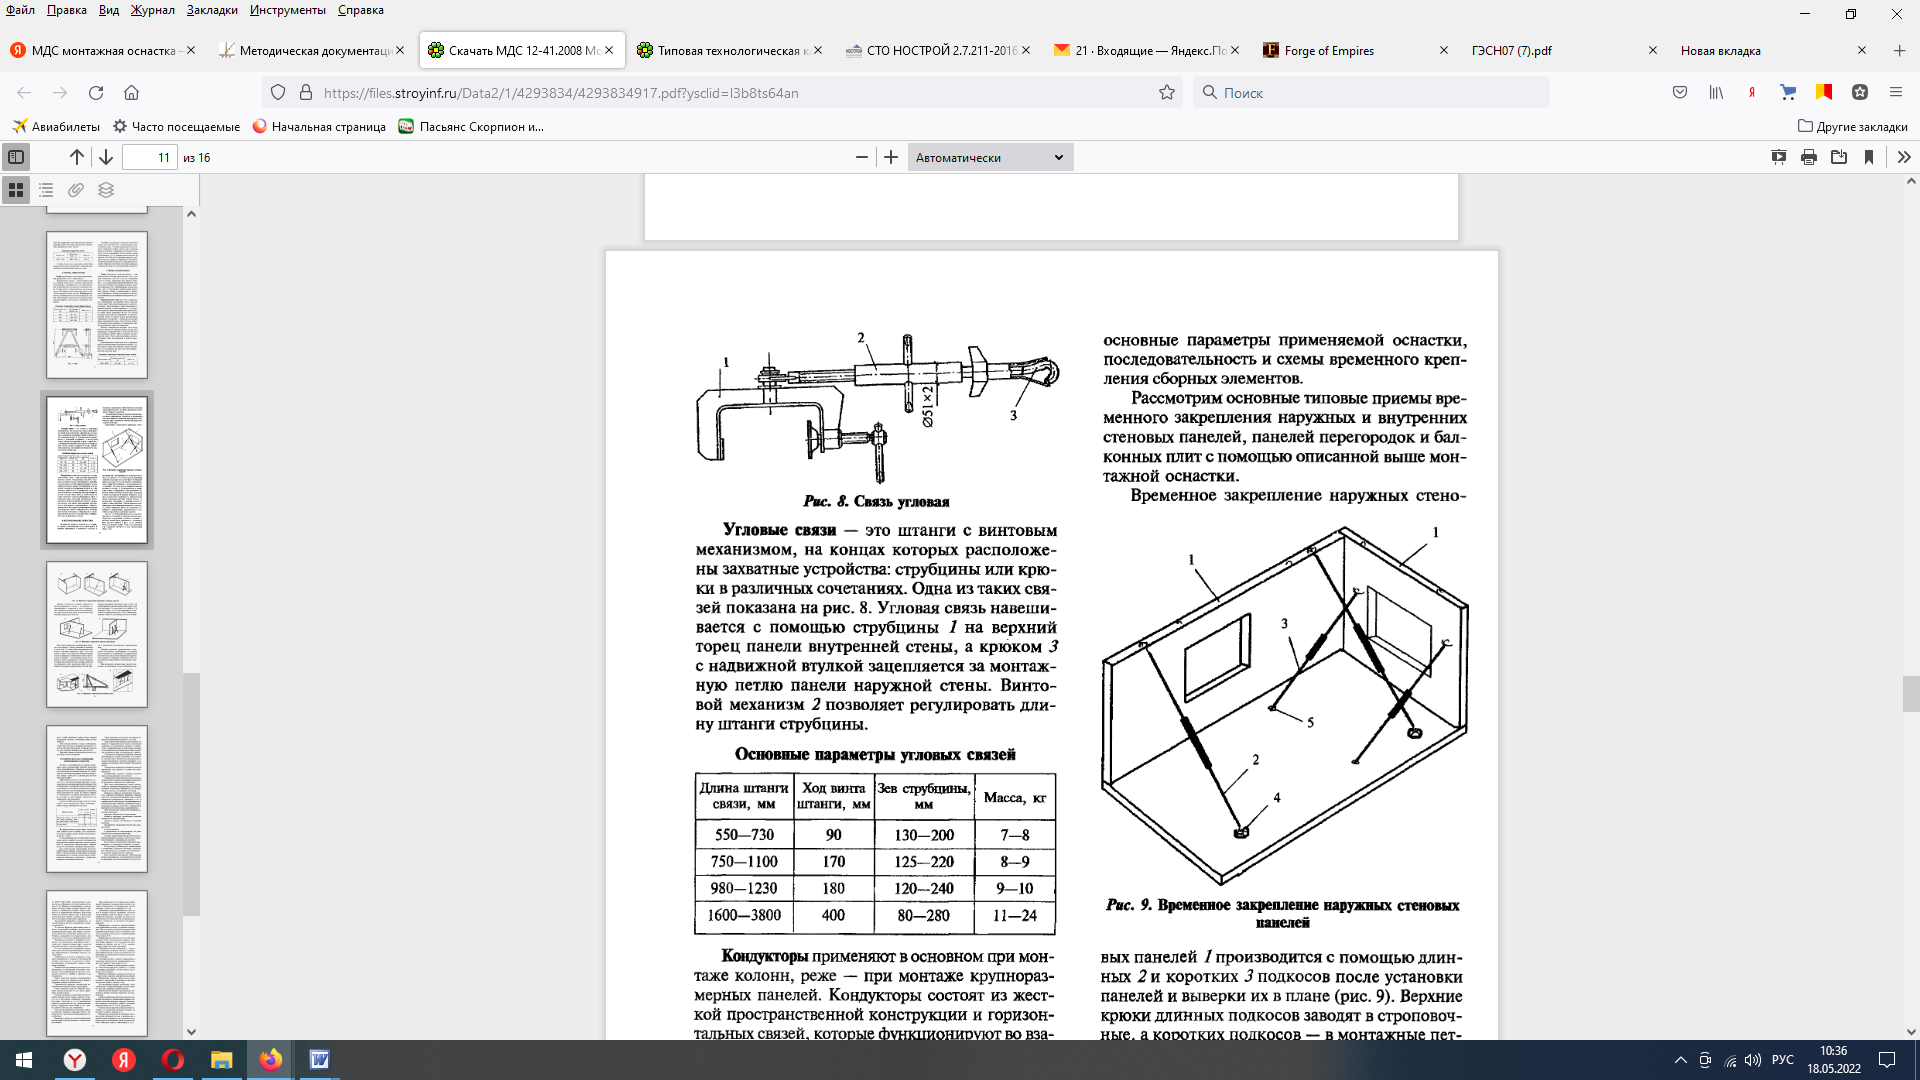Image resolution: width=1920 pixels, height=1080 pixels.
Task: Open Windows Start menu
Action: coord(24,1060)
